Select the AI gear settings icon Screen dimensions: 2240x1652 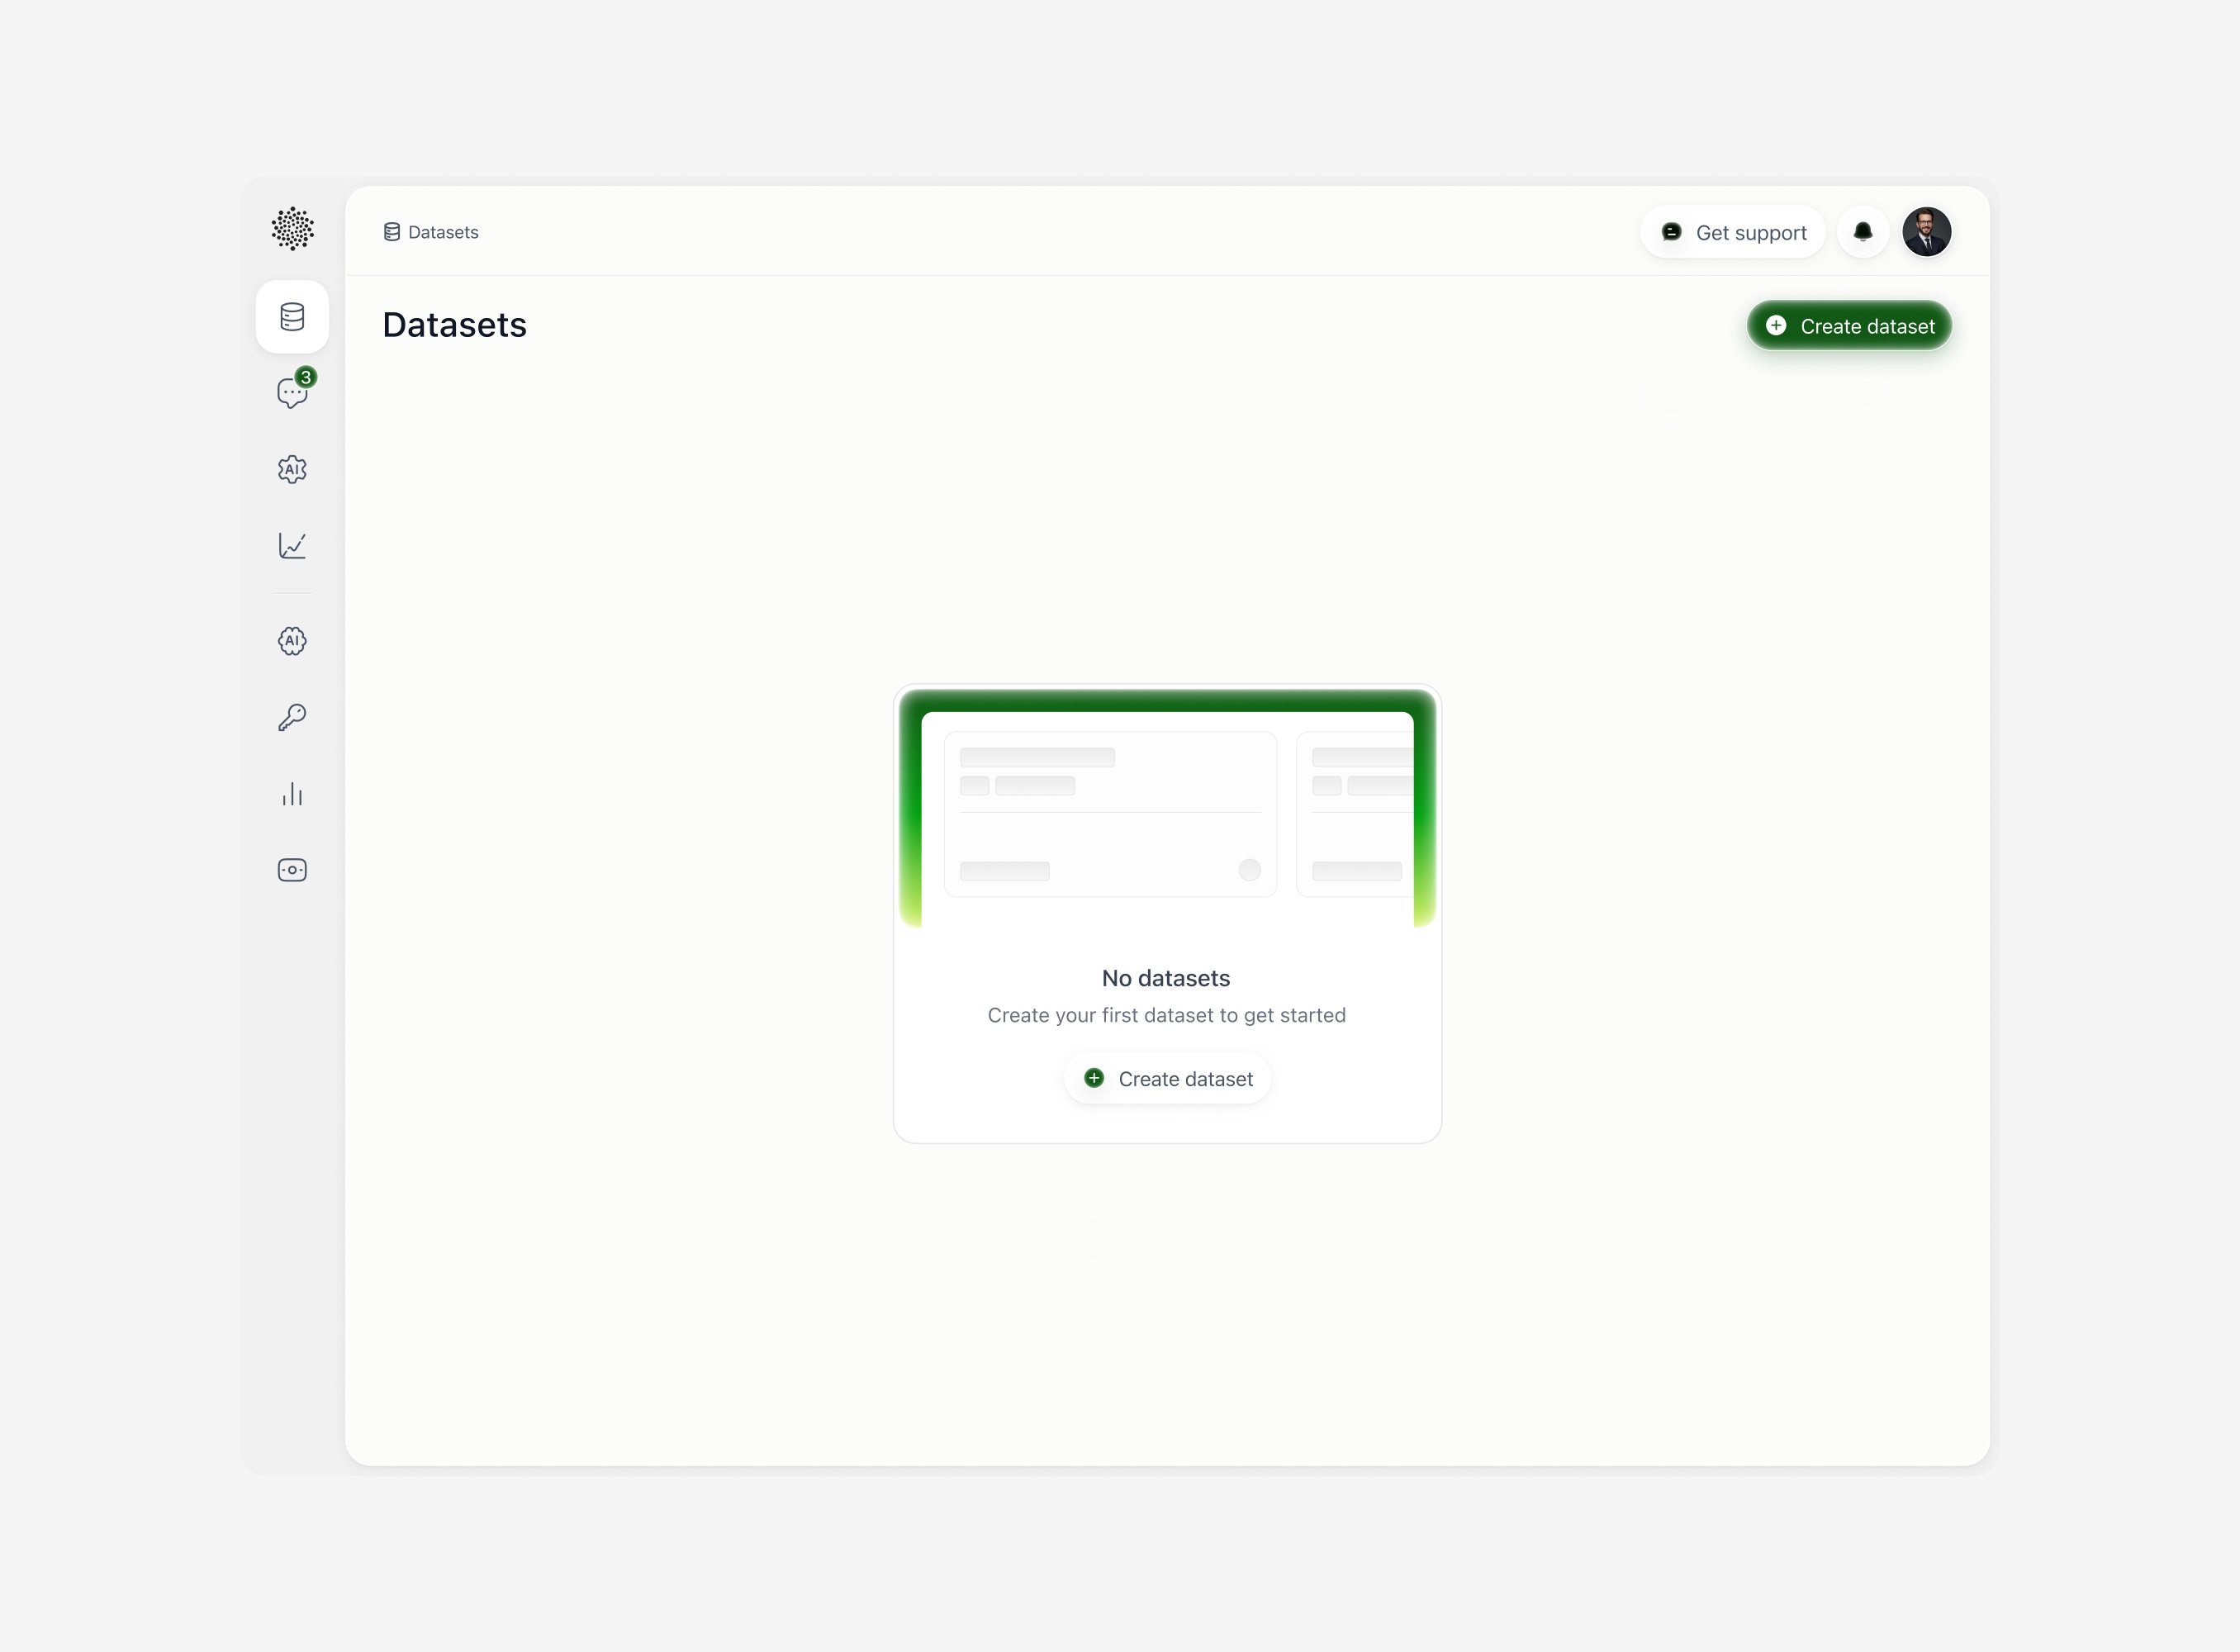click(x=292, y=470)
